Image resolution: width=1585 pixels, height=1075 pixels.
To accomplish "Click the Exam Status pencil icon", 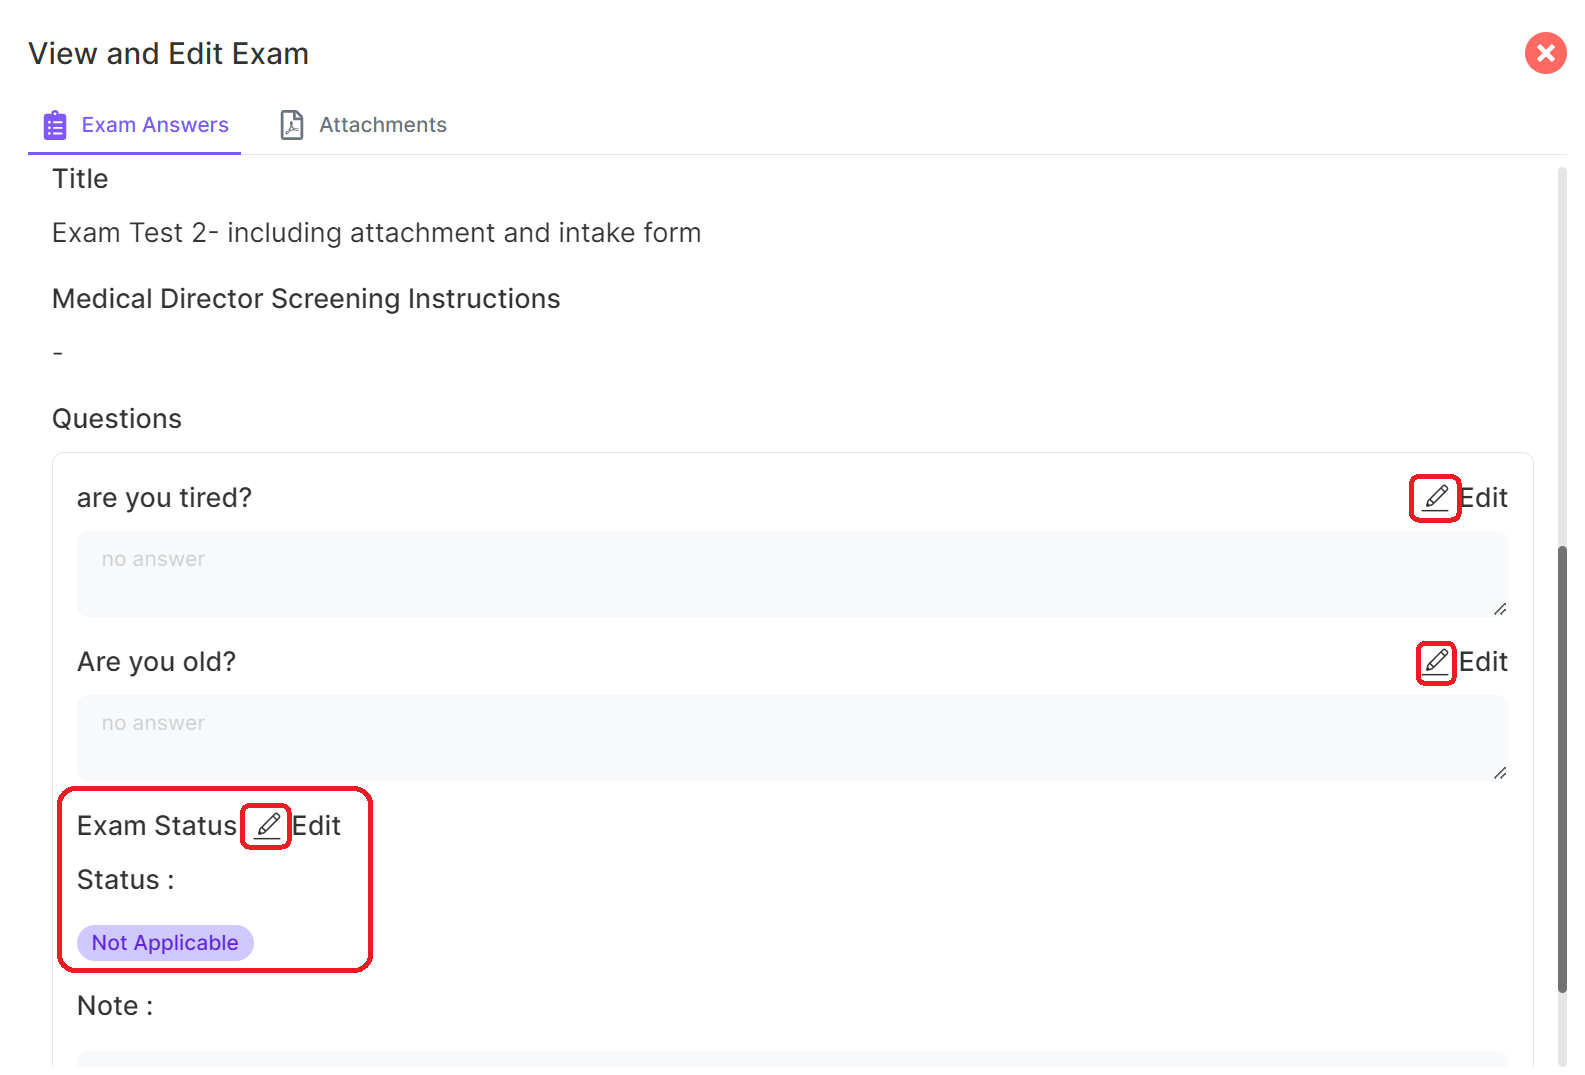I will (x=267, y=826).
